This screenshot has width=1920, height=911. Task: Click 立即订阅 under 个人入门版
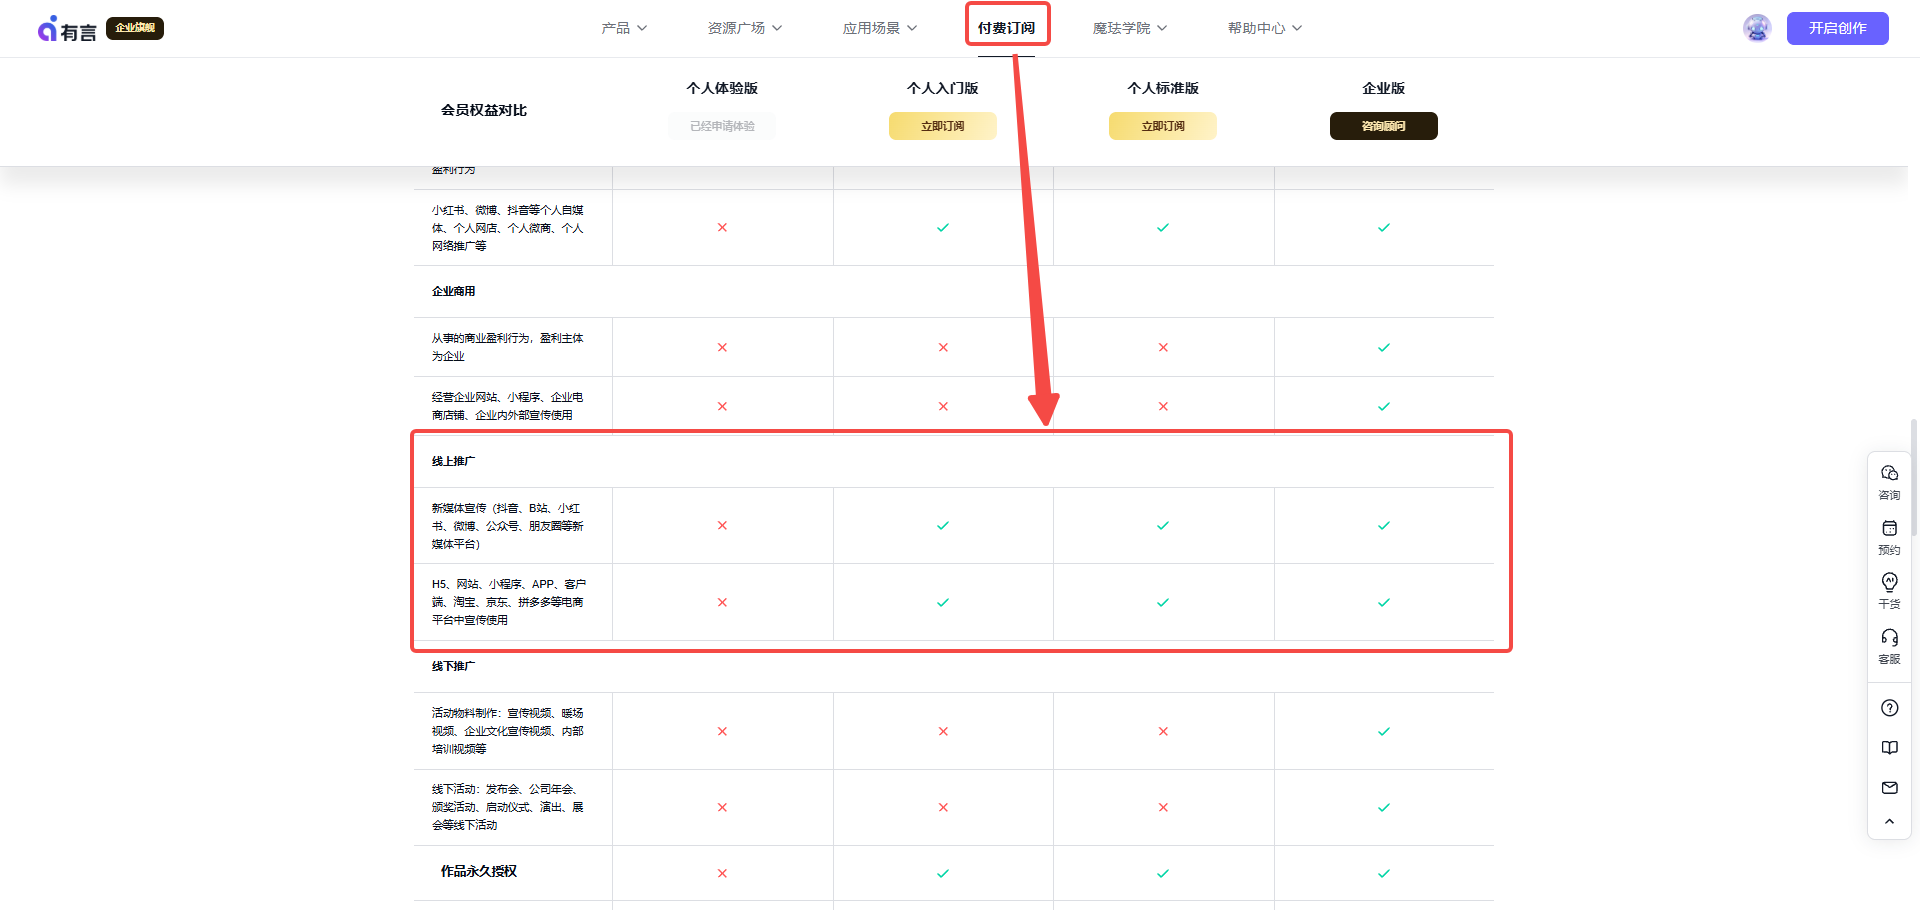(942, 126)
